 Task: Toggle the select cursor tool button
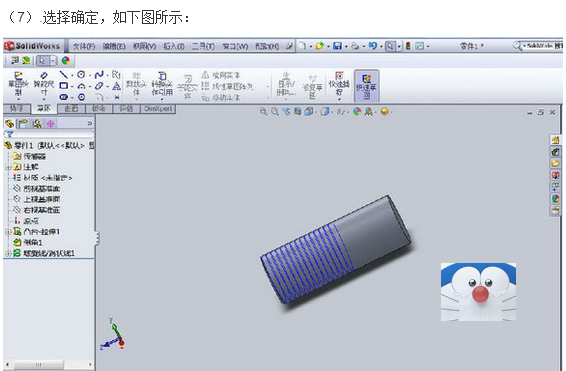(x=42, y=61)
